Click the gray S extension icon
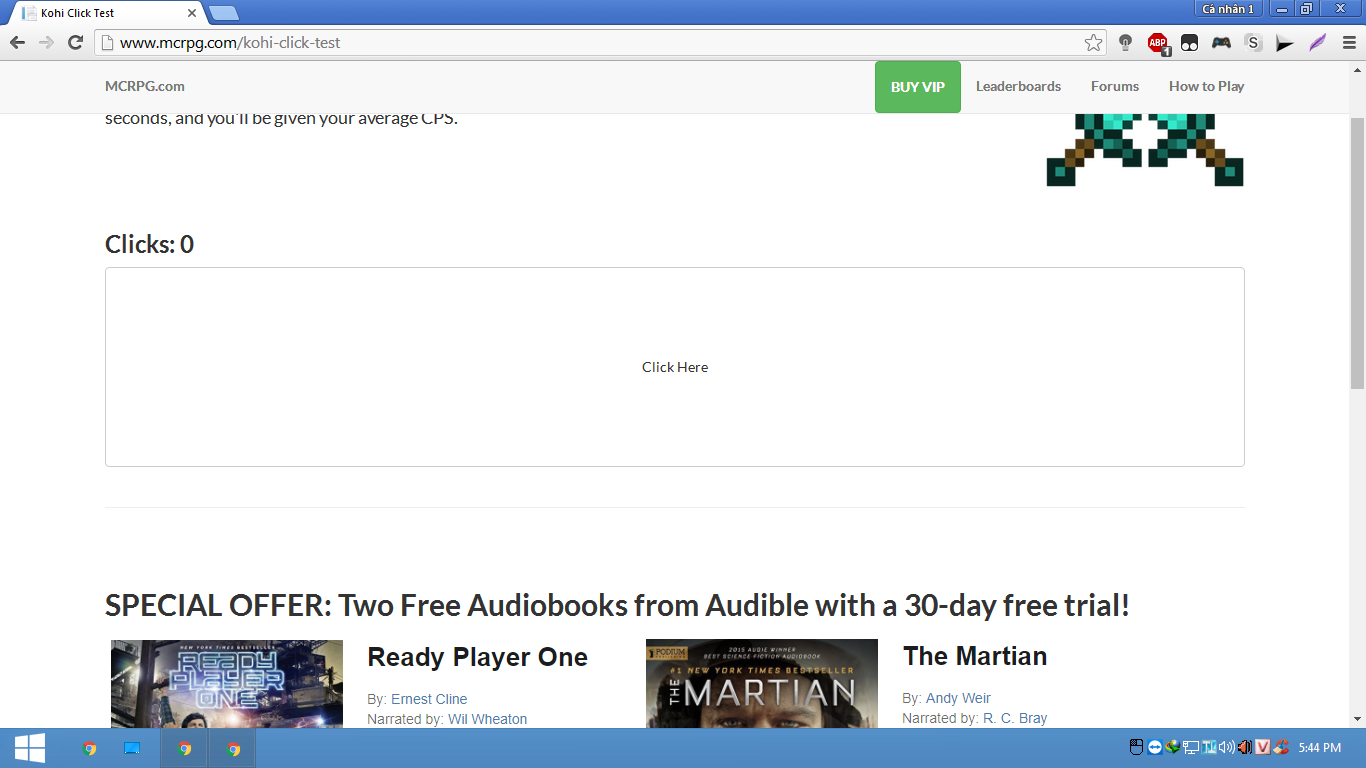Image resolution: width=1366 pixels, height=768 pixels. coord(1253,43)
